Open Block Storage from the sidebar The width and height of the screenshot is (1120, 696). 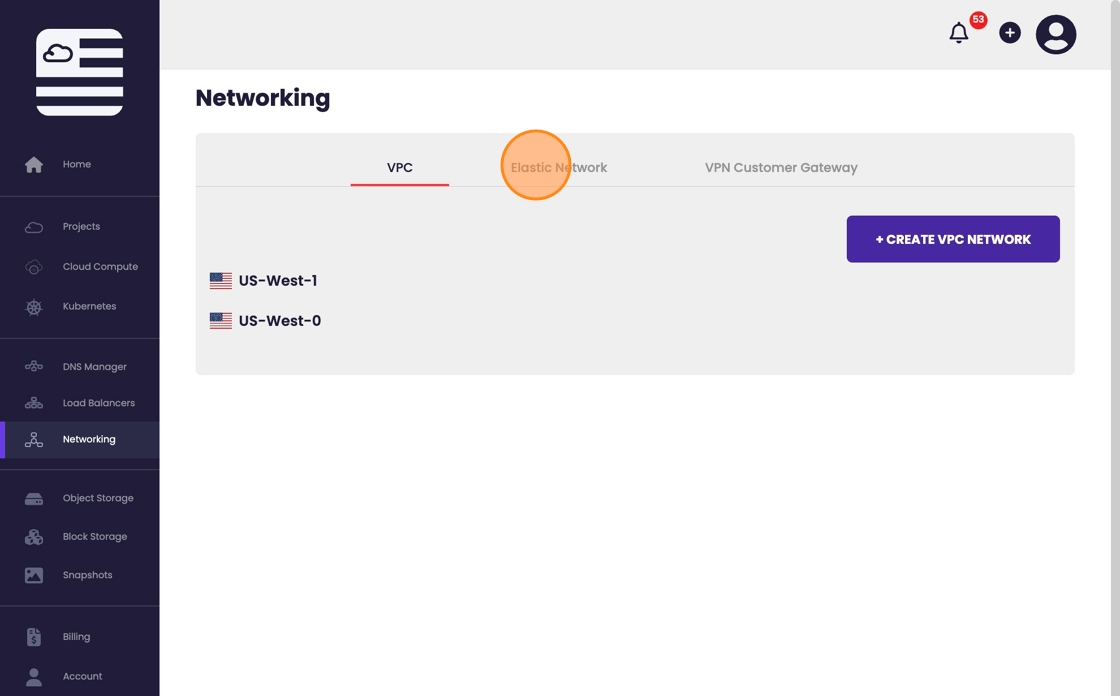(94, 537)
